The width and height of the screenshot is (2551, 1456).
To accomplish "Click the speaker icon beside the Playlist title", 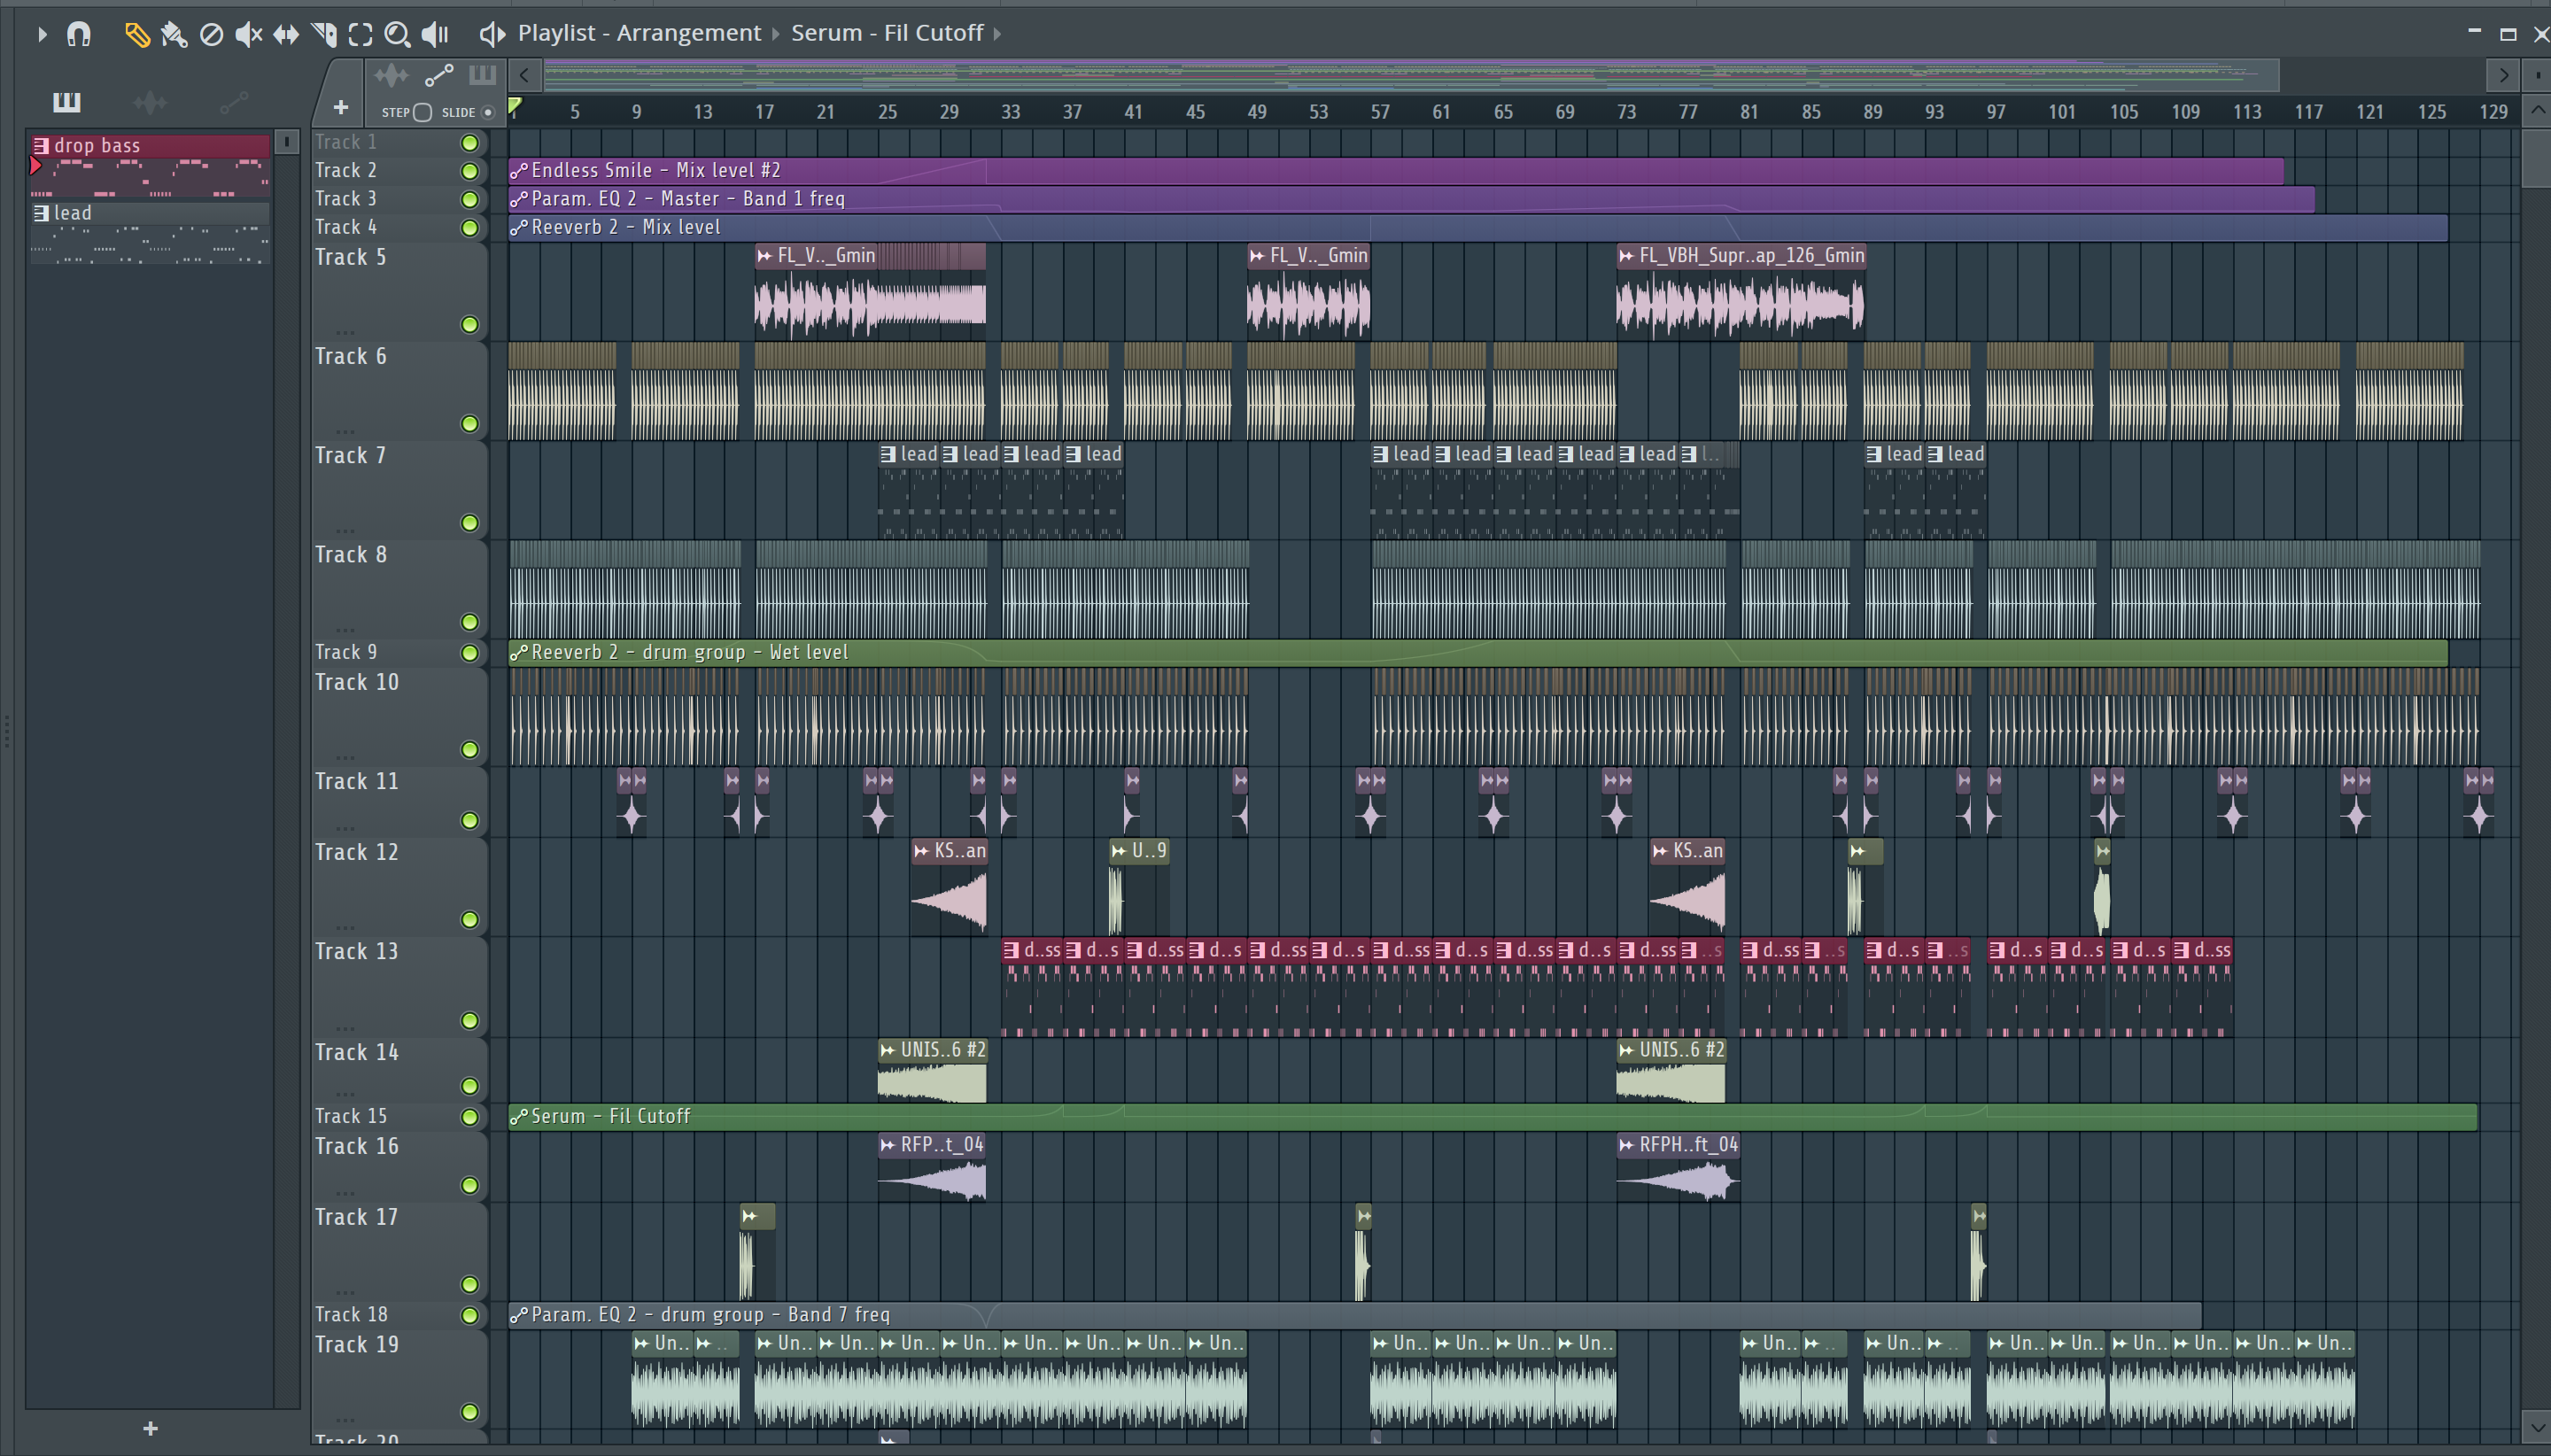I will (492, 34).
